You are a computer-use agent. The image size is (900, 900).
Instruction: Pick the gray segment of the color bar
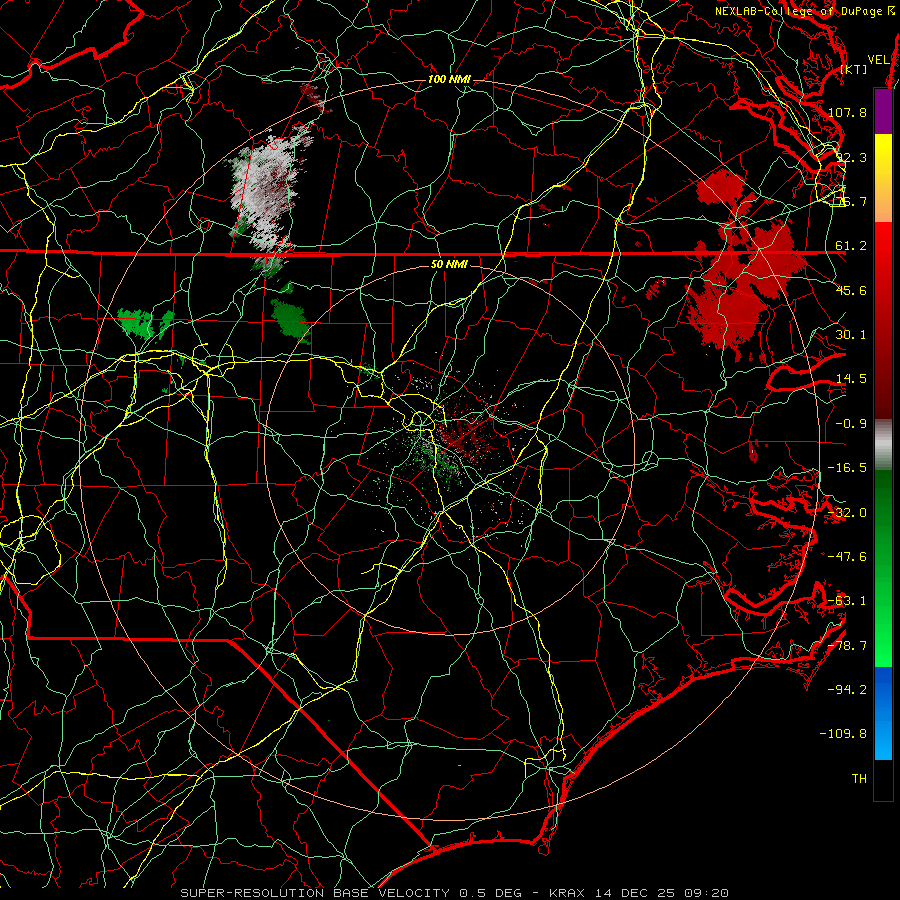(x=883, y=444)
